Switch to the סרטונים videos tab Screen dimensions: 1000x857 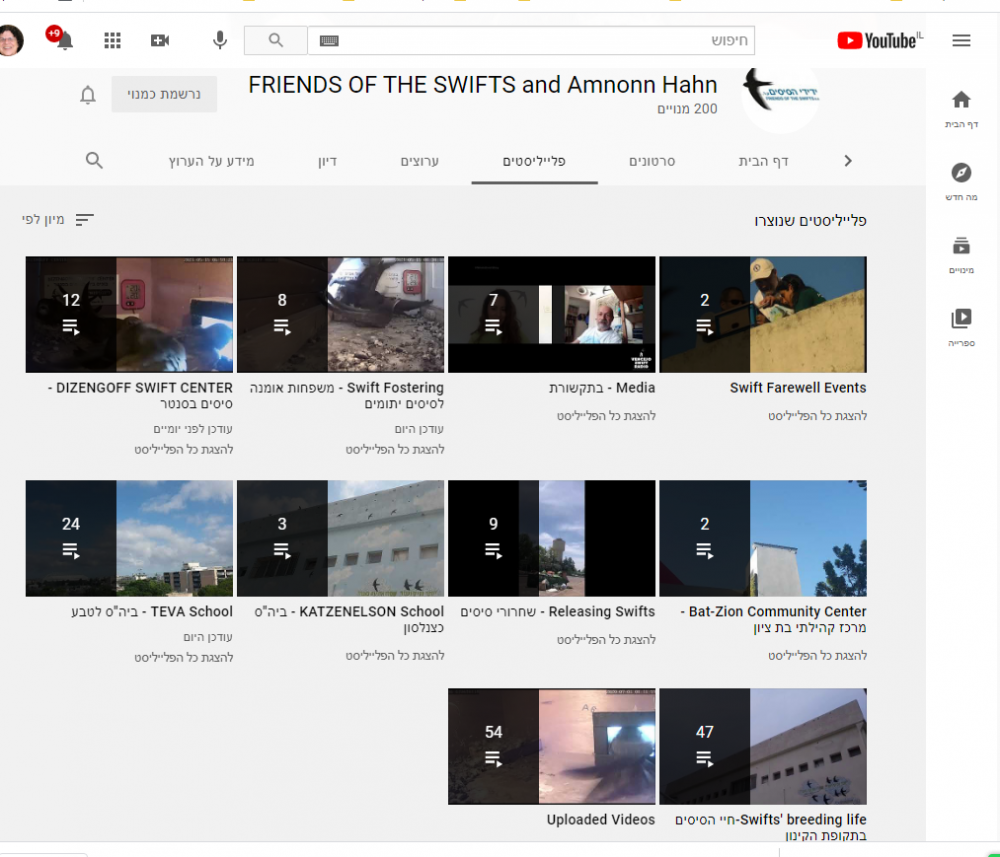click(x=652, y=161)
